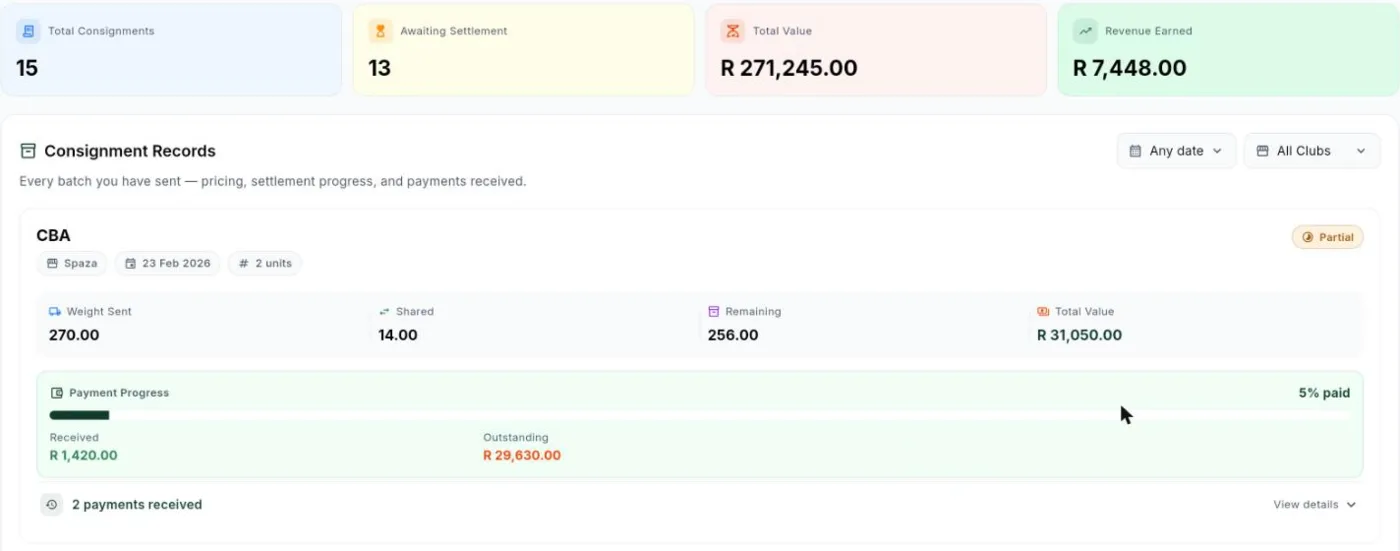Click the Weight Sent value 270.00
This screenshot has width=1400, height=551.
coord(74,335)
